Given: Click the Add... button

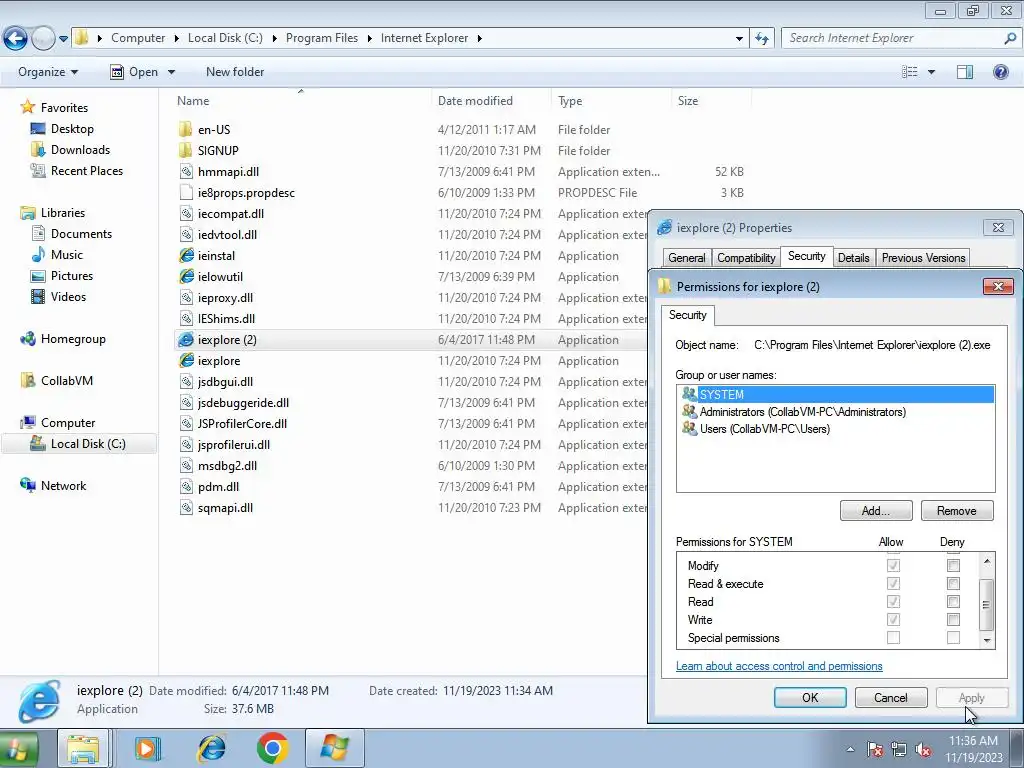Looking at the screenshot, I should pyautogui.click(x=876, y=511).
